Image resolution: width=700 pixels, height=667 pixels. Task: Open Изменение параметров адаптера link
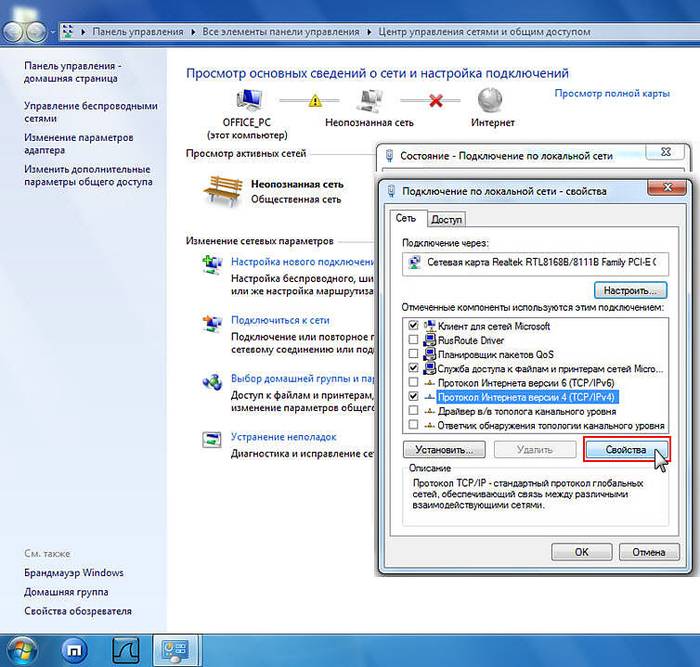point(79,144)
